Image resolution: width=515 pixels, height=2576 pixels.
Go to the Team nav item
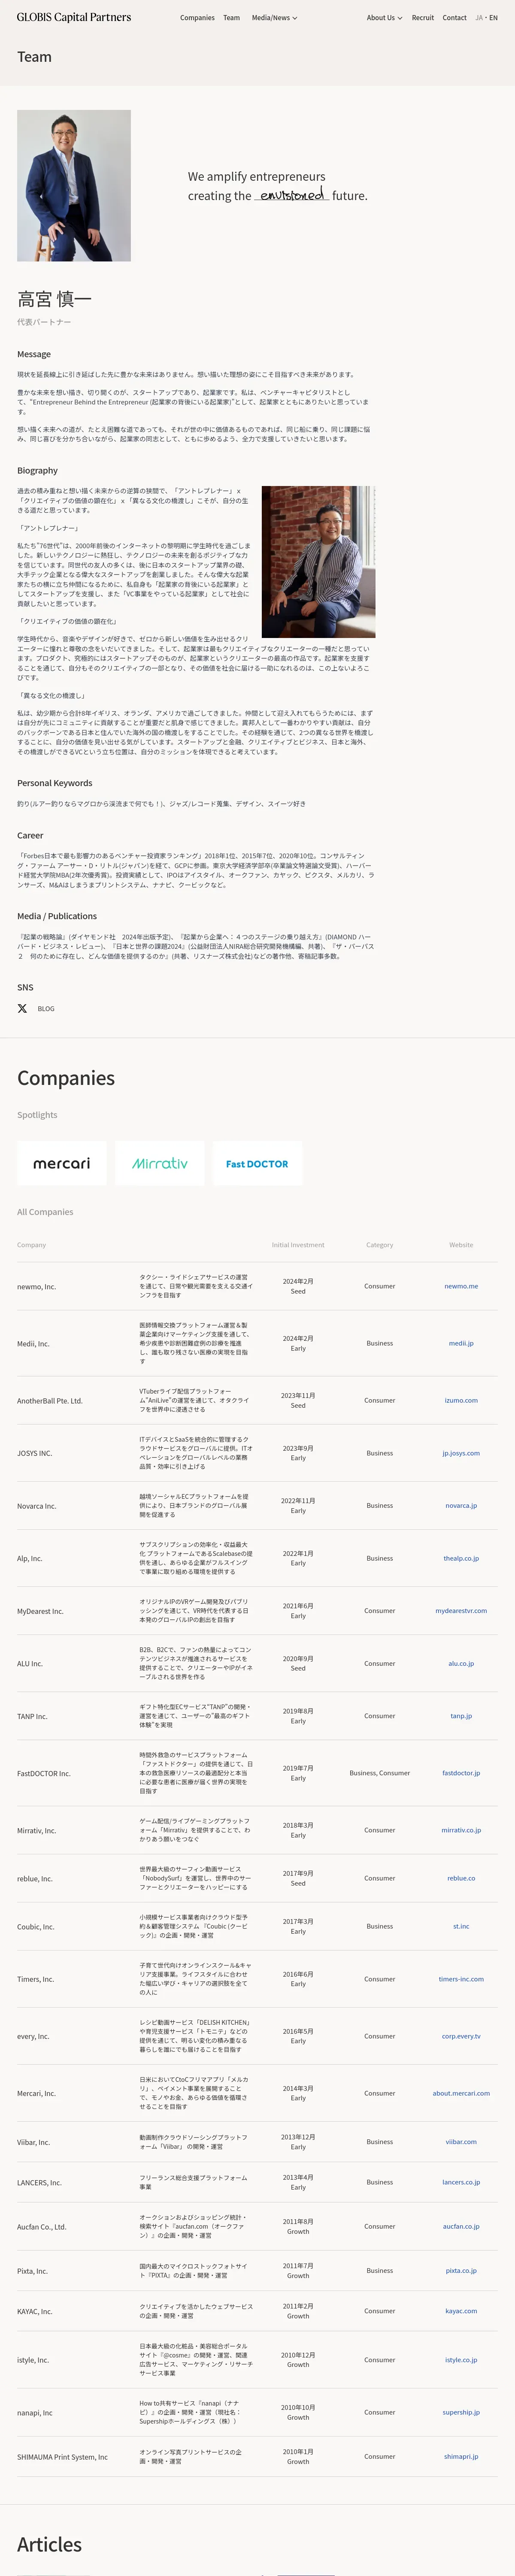pyautogui.click(x=231, y=18)
